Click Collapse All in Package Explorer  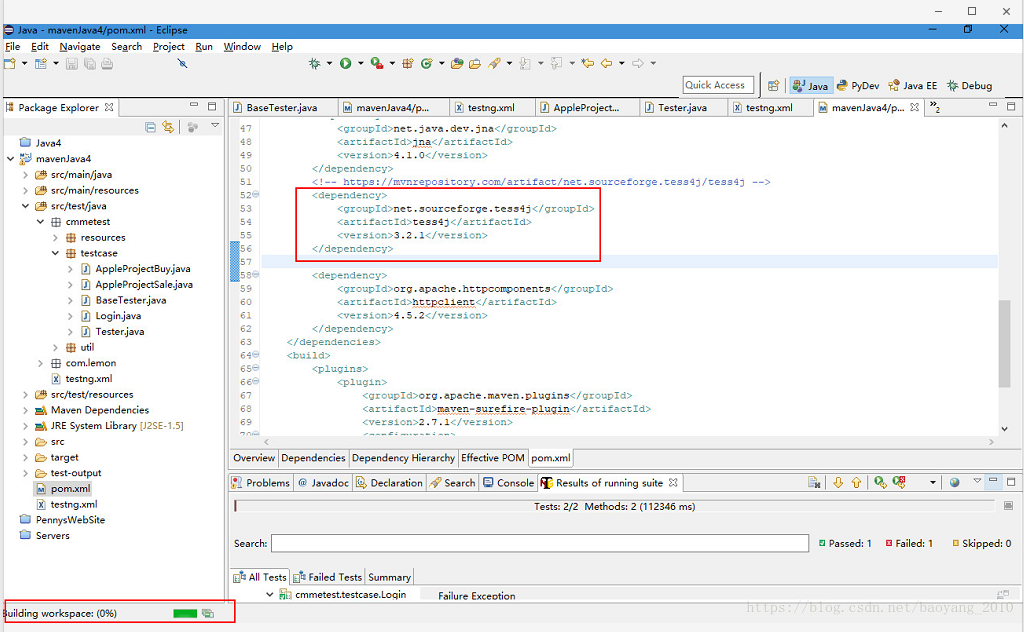coord(150,127)
